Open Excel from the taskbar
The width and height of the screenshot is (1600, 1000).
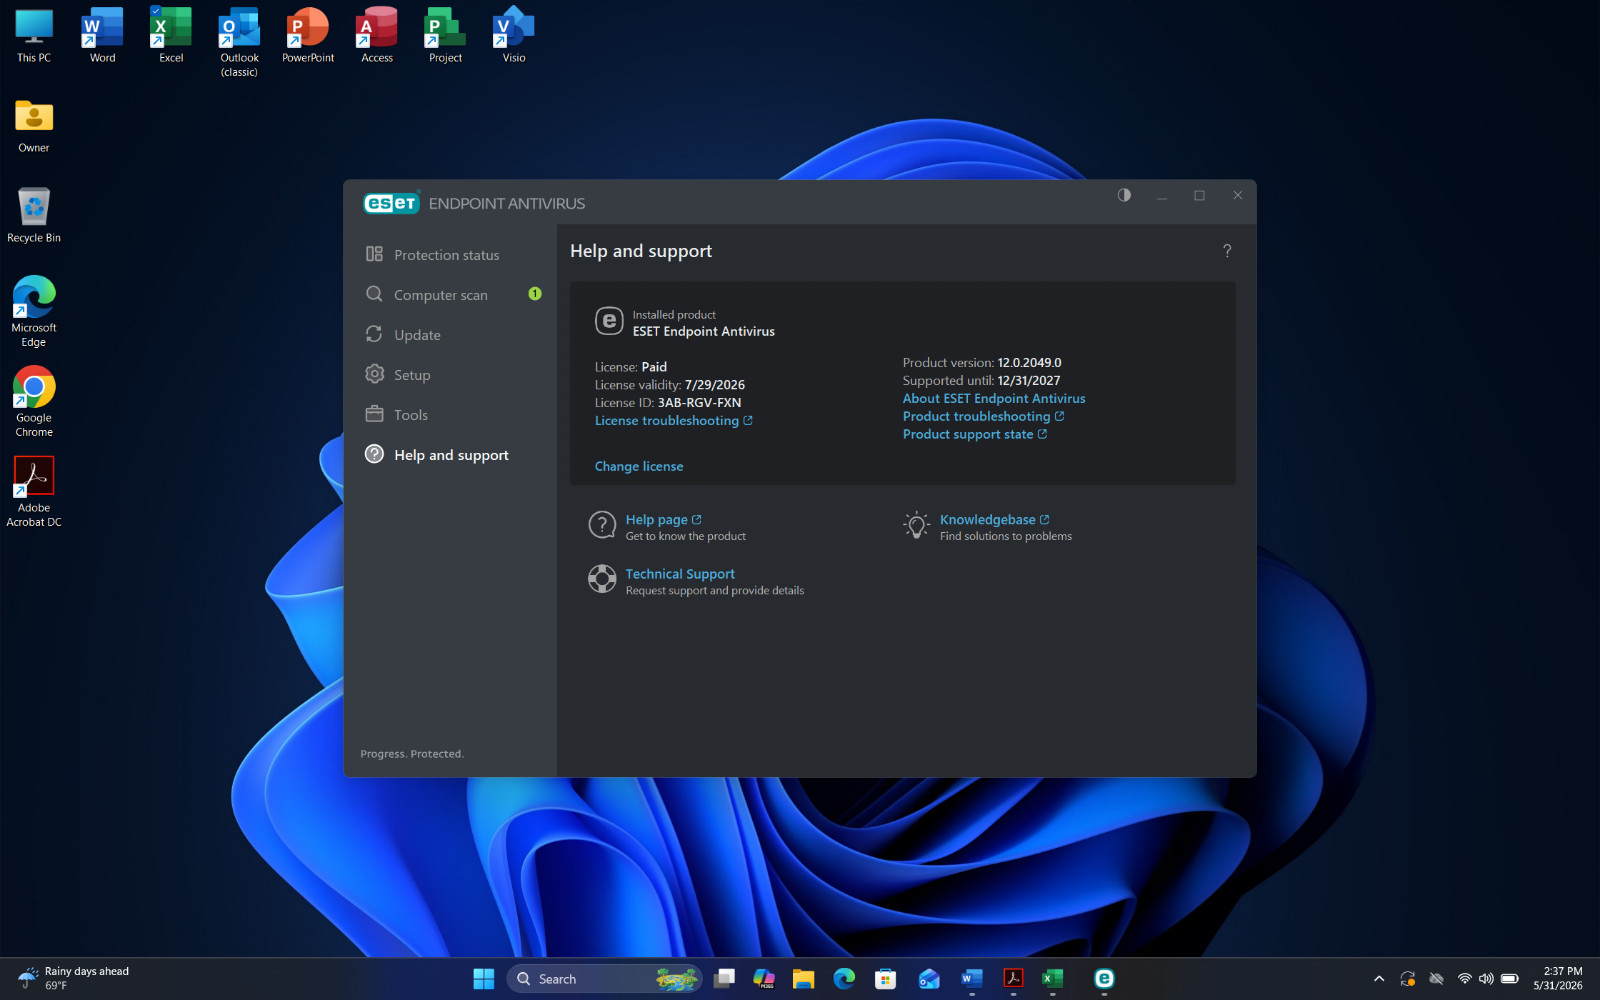point(1052,979)
